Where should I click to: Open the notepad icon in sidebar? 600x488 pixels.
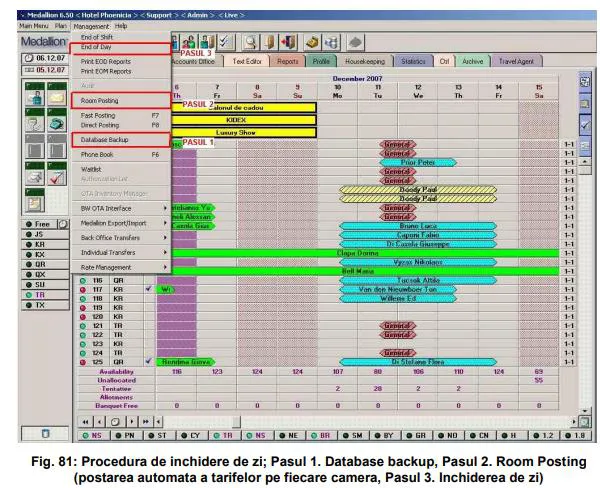pos(34,200)
